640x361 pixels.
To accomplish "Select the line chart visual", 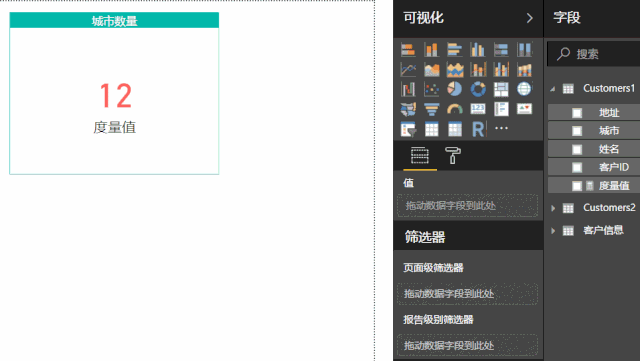I will pos(408,69).
